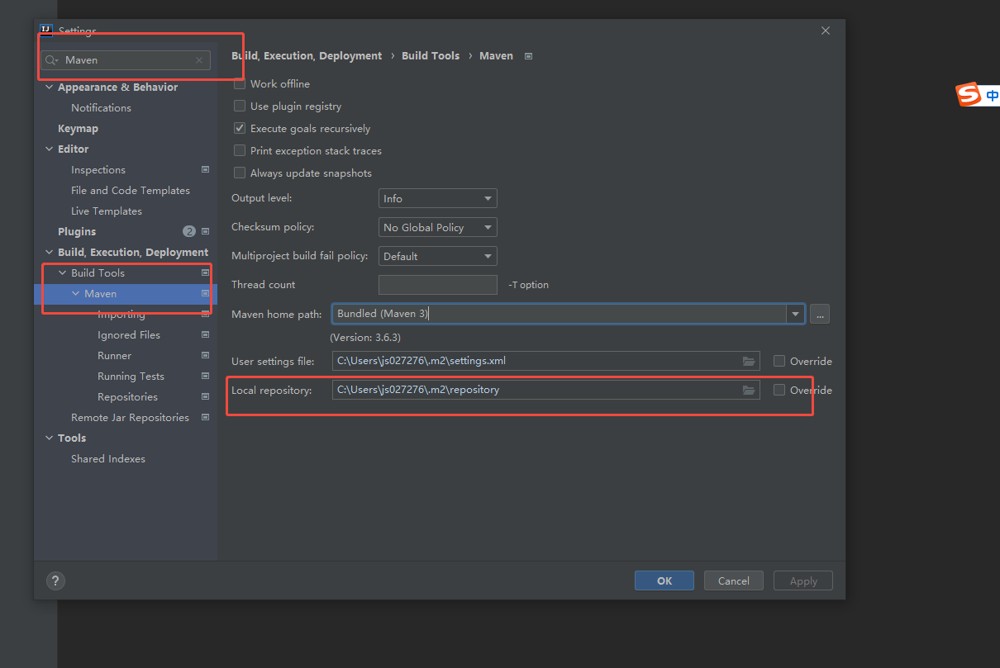Enable Work offline checkbox
The height and width of the screenshot is (668, 1000).
[239, 84]
